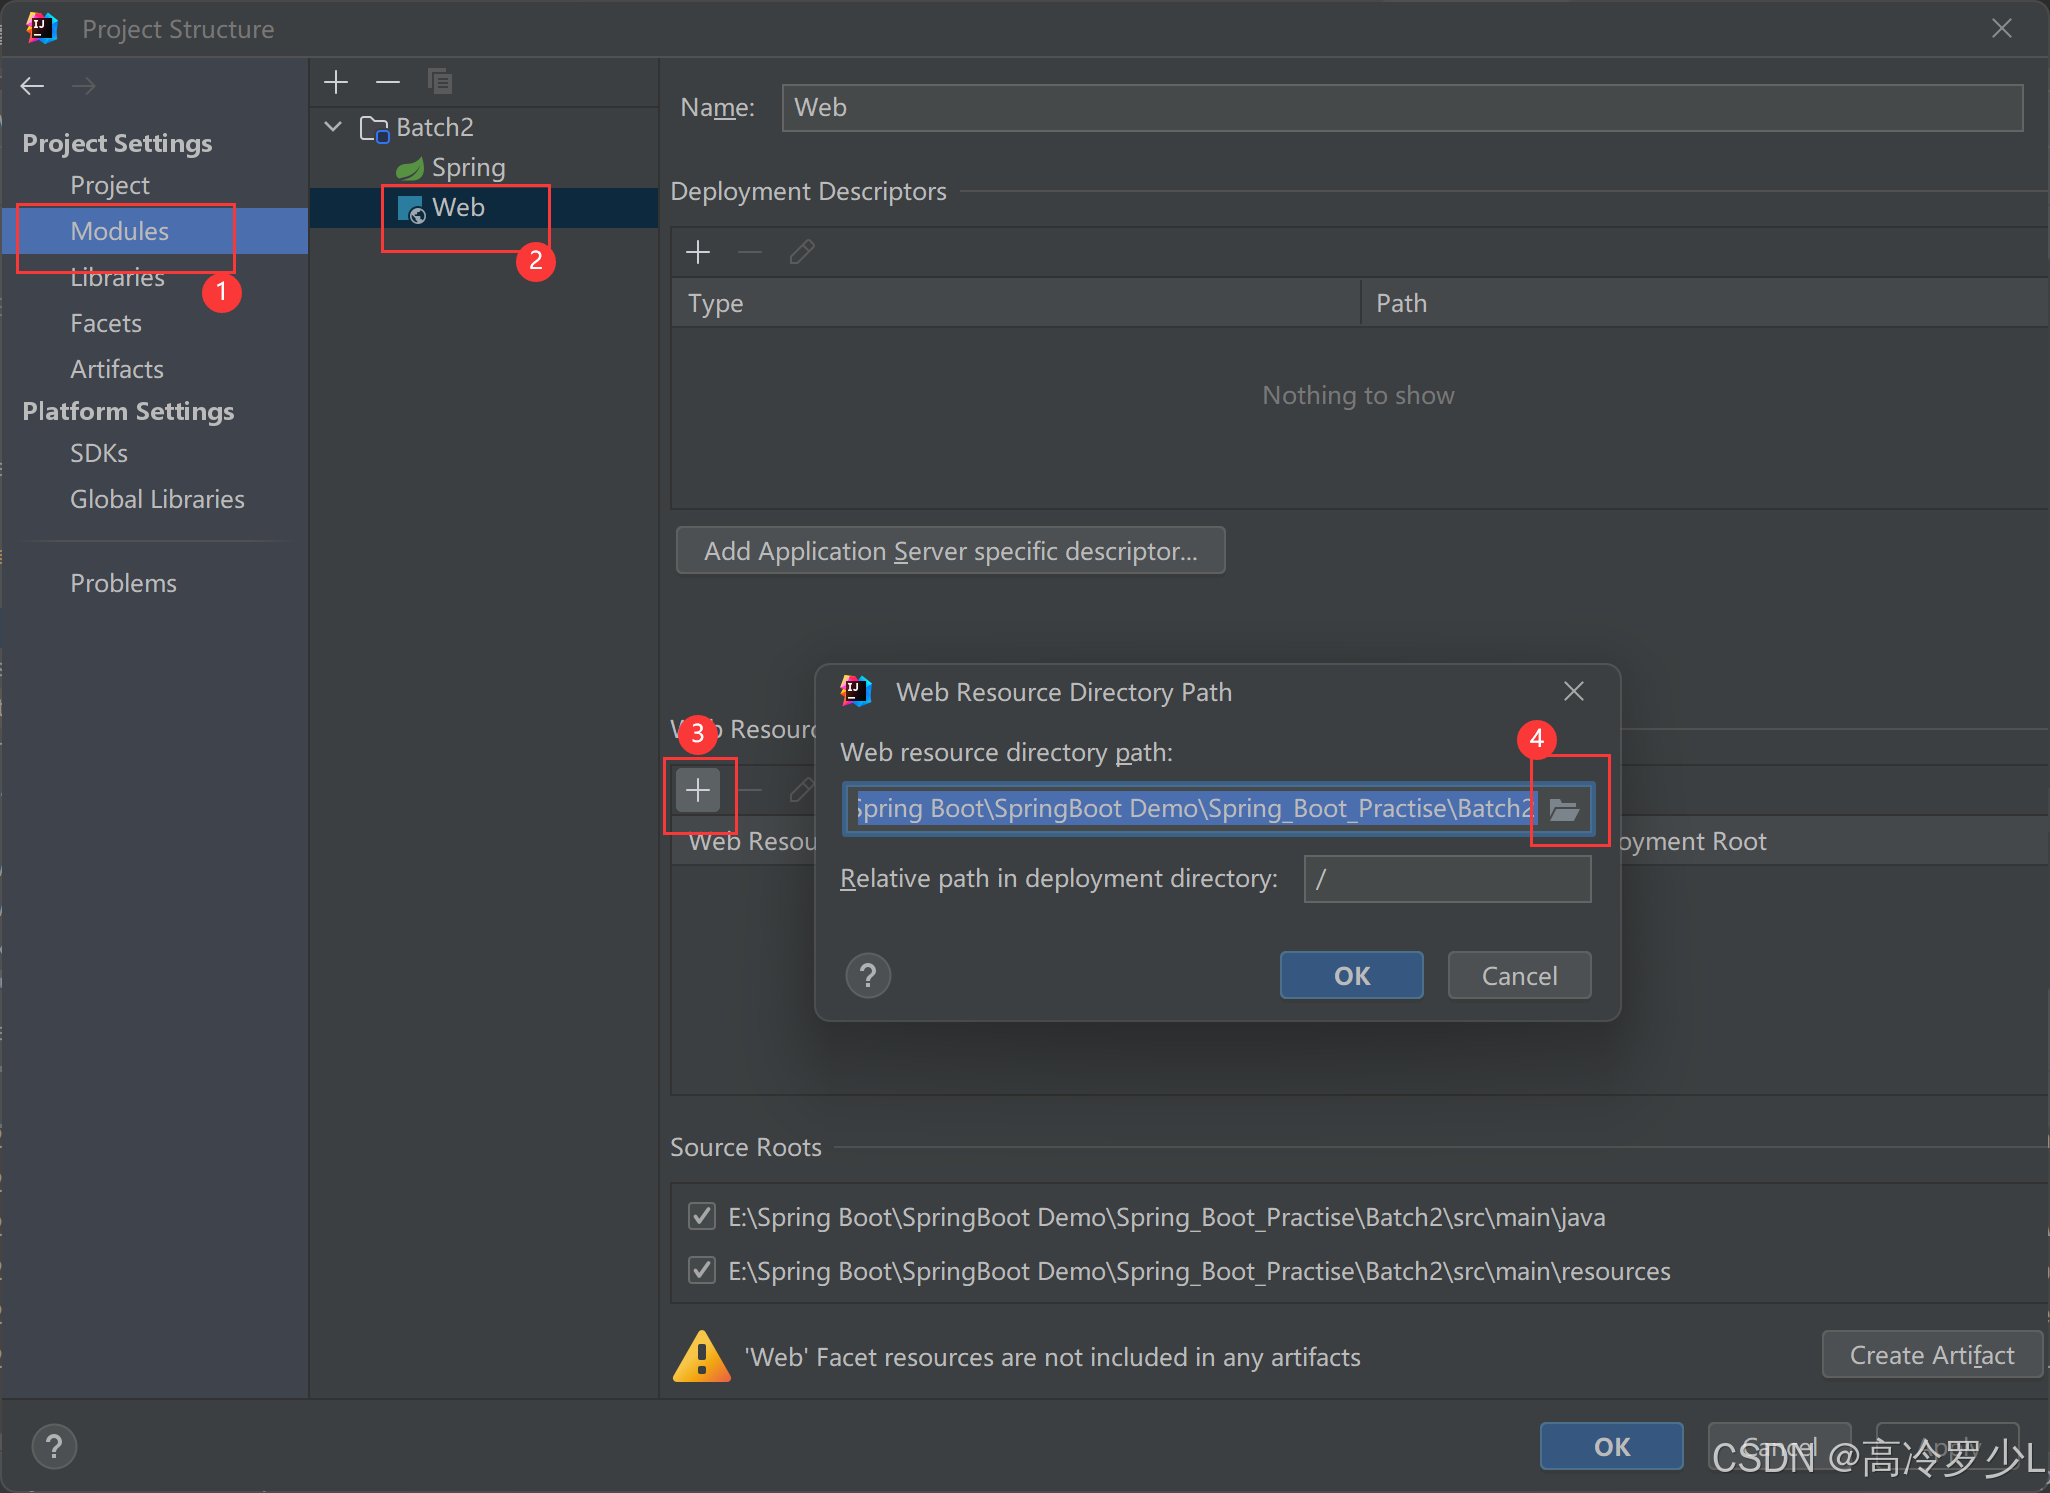Click the back arrow navigation icon
2050x1493 pixels.
[x=32, y=86]
